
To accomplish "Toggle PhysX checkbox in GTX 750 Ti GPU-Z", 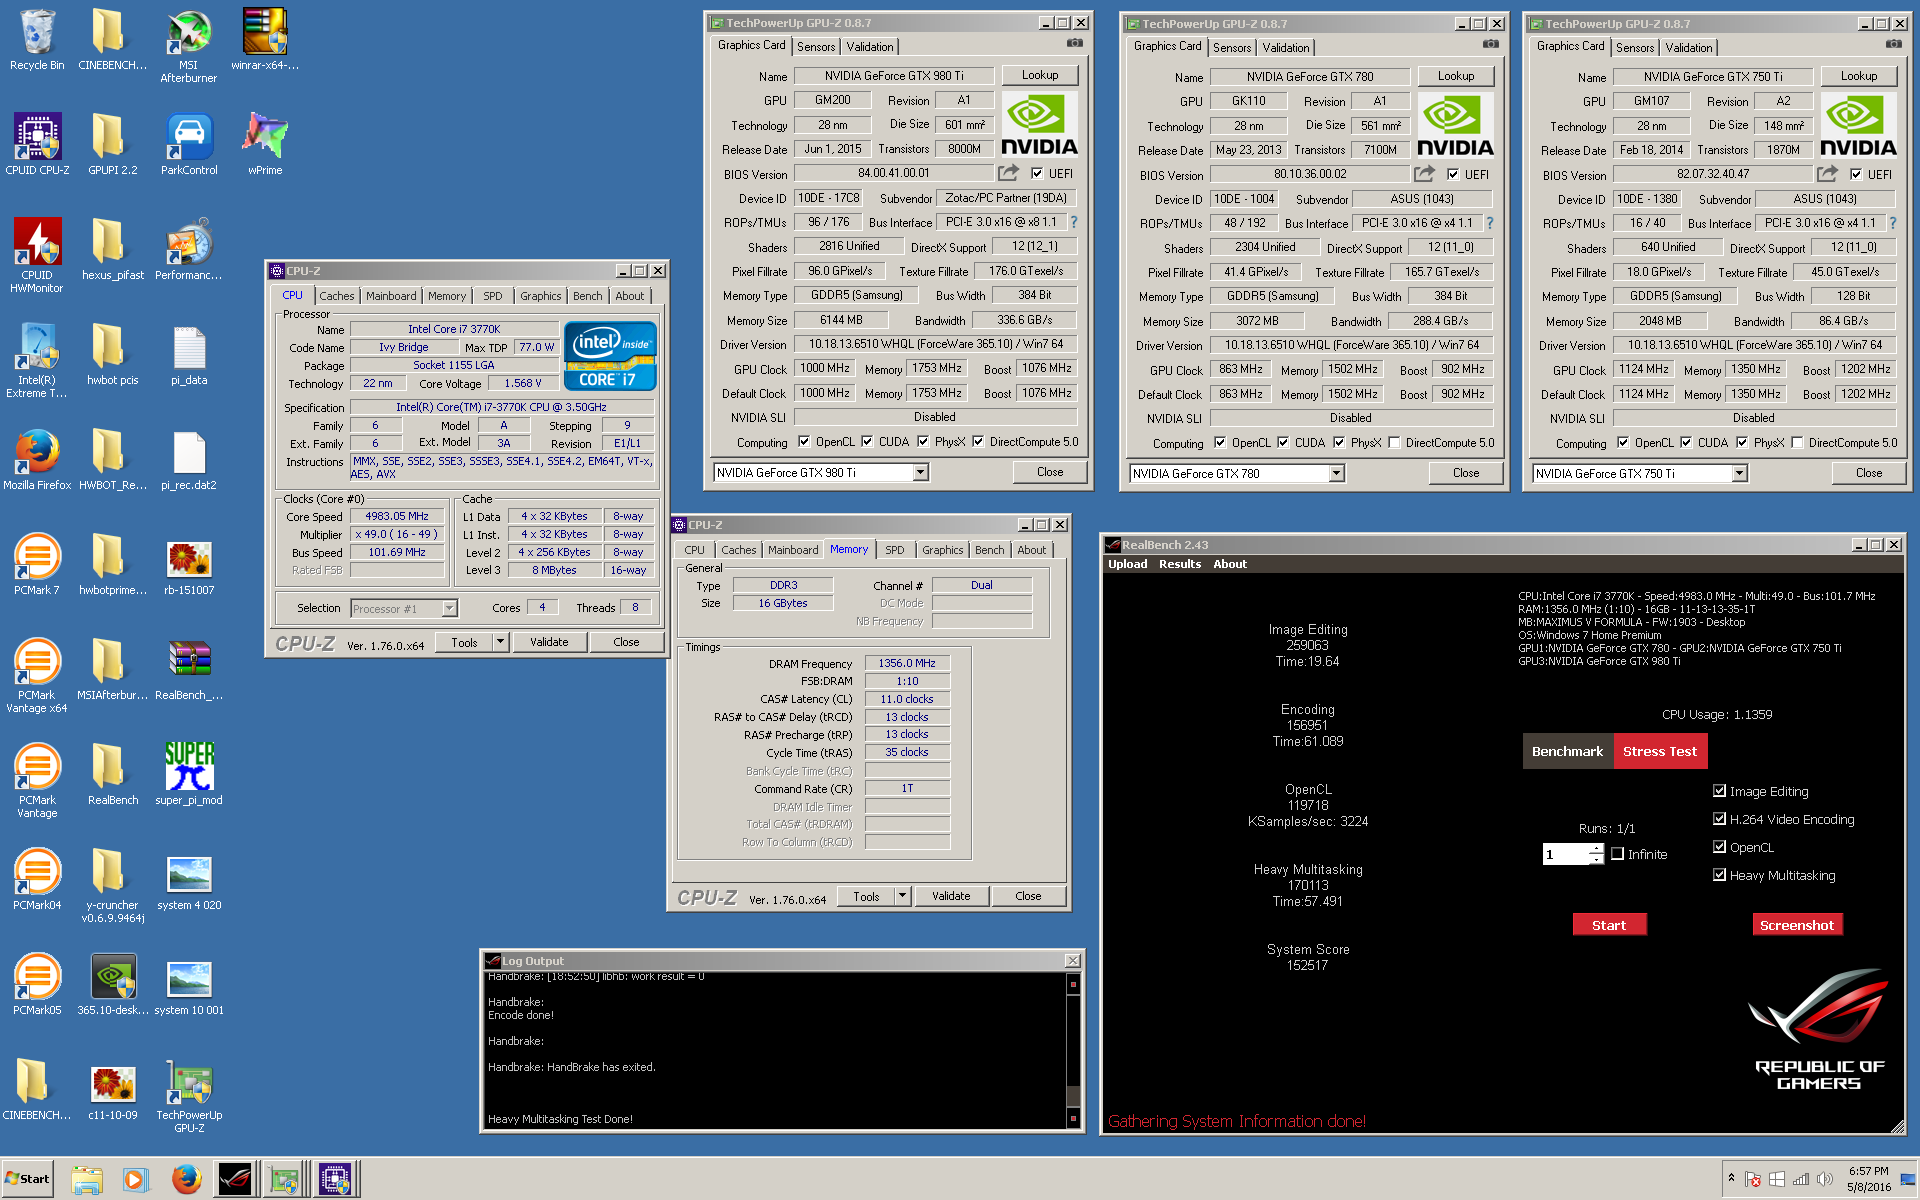I will tap(1741, 442).
